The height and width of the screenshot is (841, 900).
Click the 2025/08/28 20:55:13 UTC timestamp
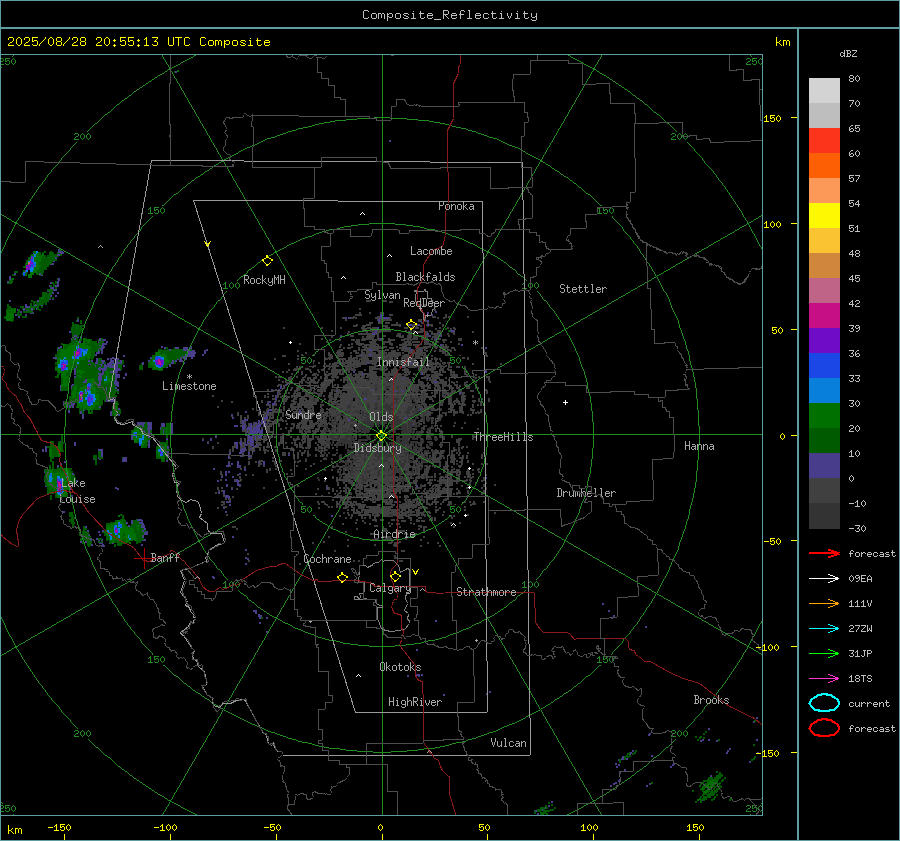pos(99,42)
